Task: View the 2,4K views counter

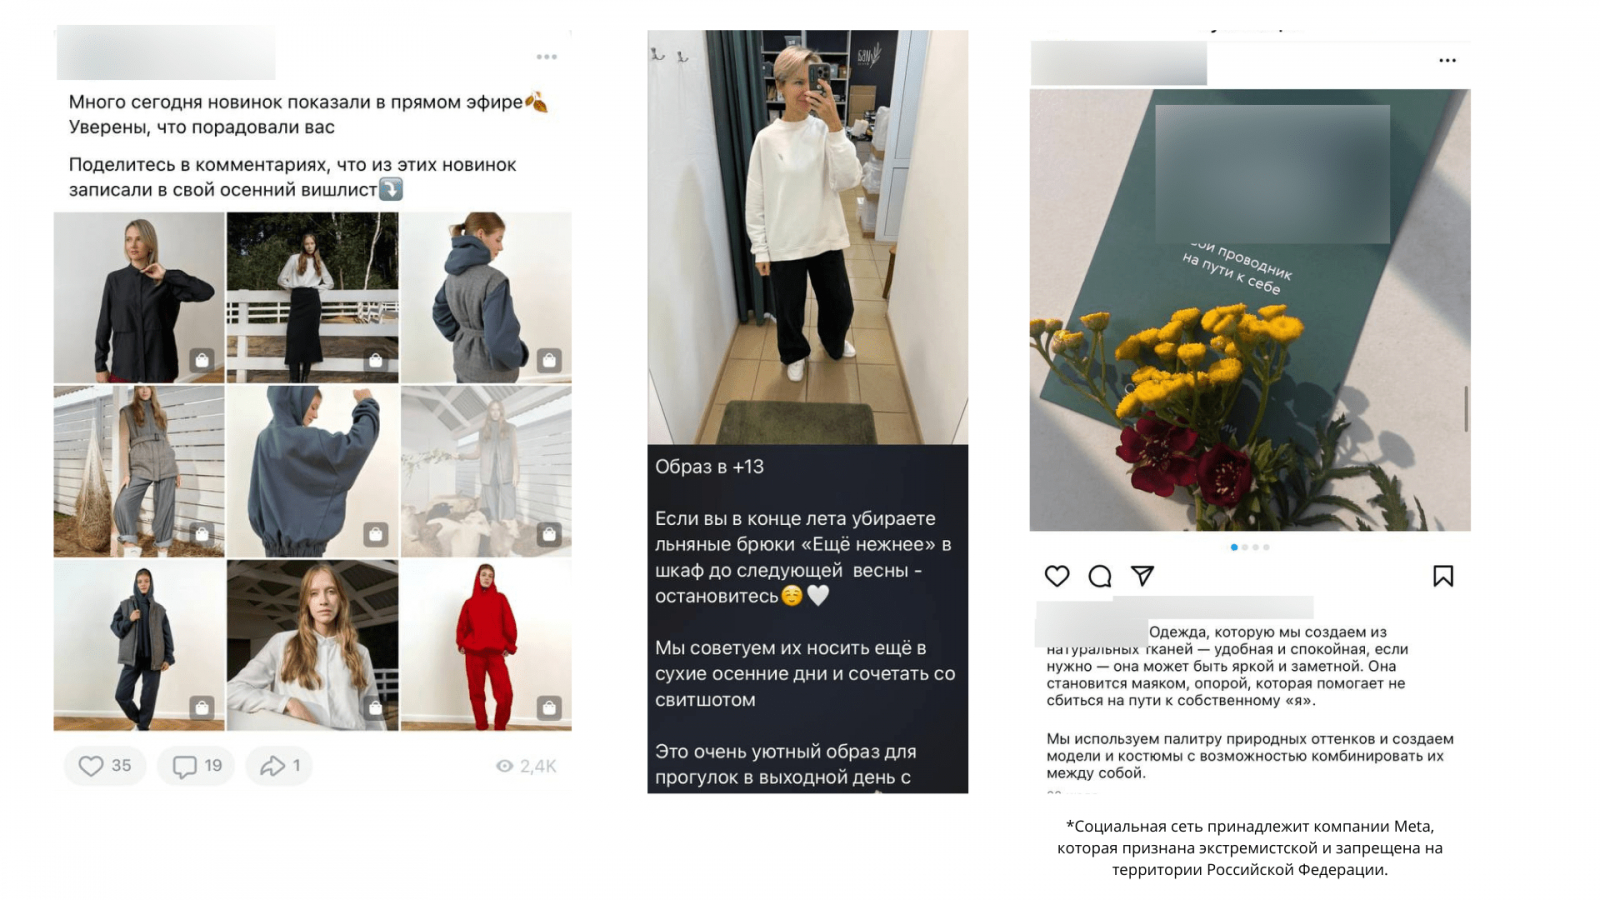Action: click(x=526, y=766)
